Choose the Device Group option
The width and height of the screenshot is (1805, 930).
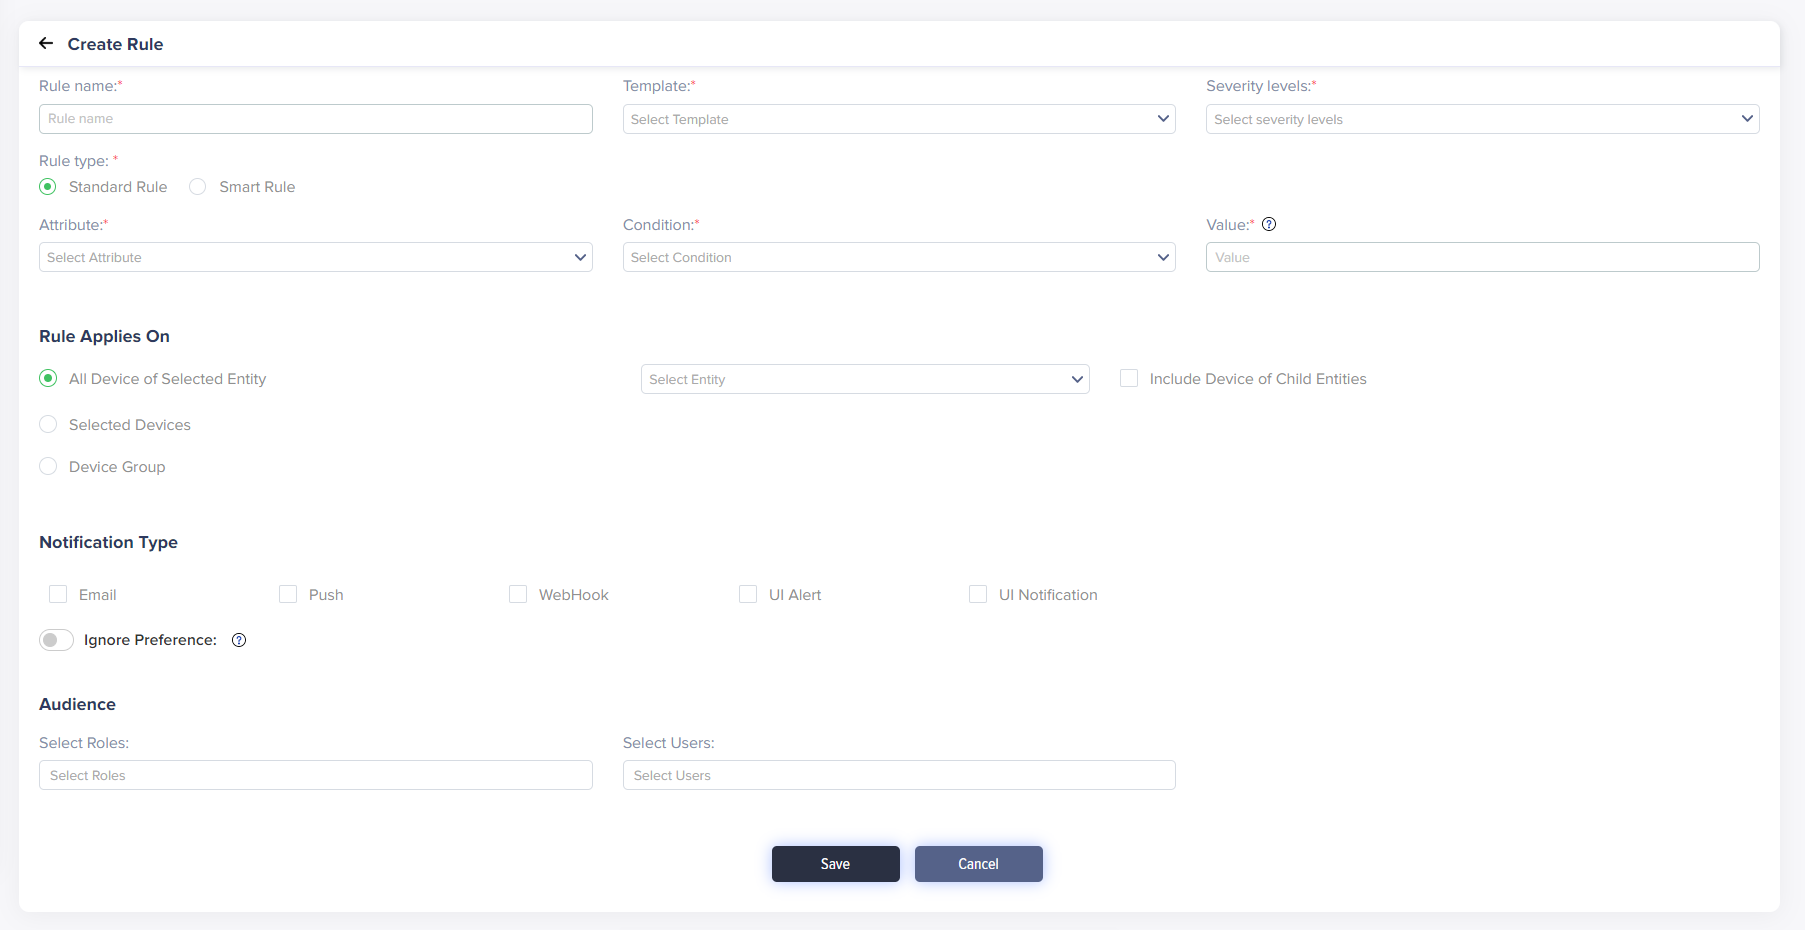pos(48,466)
